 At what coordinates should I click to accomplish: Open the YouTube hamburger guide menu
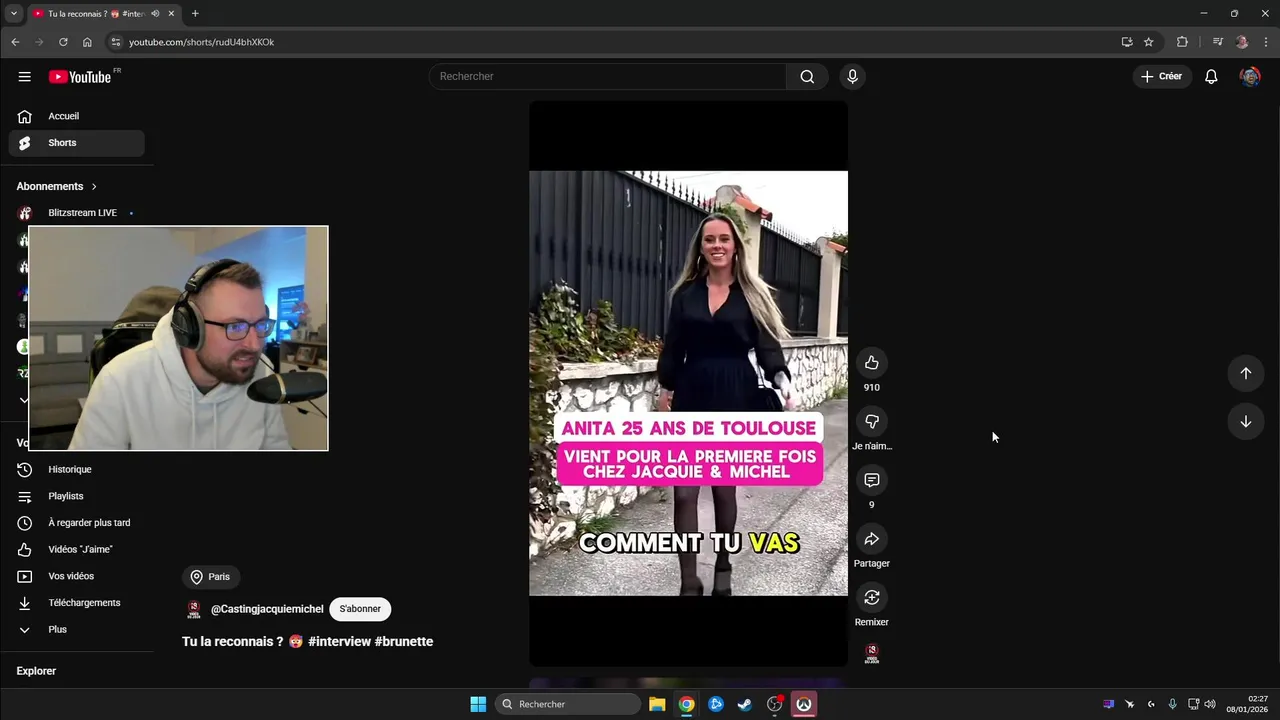pyautogui.click(x=24, y=77)
